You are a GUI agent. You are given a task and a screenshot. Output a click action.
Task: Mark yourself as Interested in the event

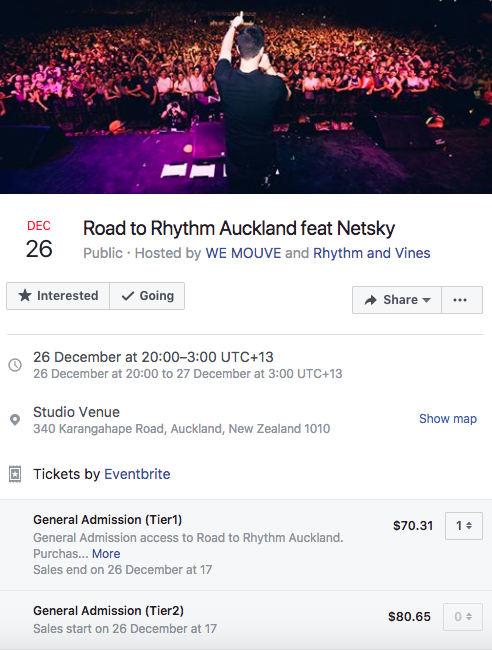tap(58, 296)
